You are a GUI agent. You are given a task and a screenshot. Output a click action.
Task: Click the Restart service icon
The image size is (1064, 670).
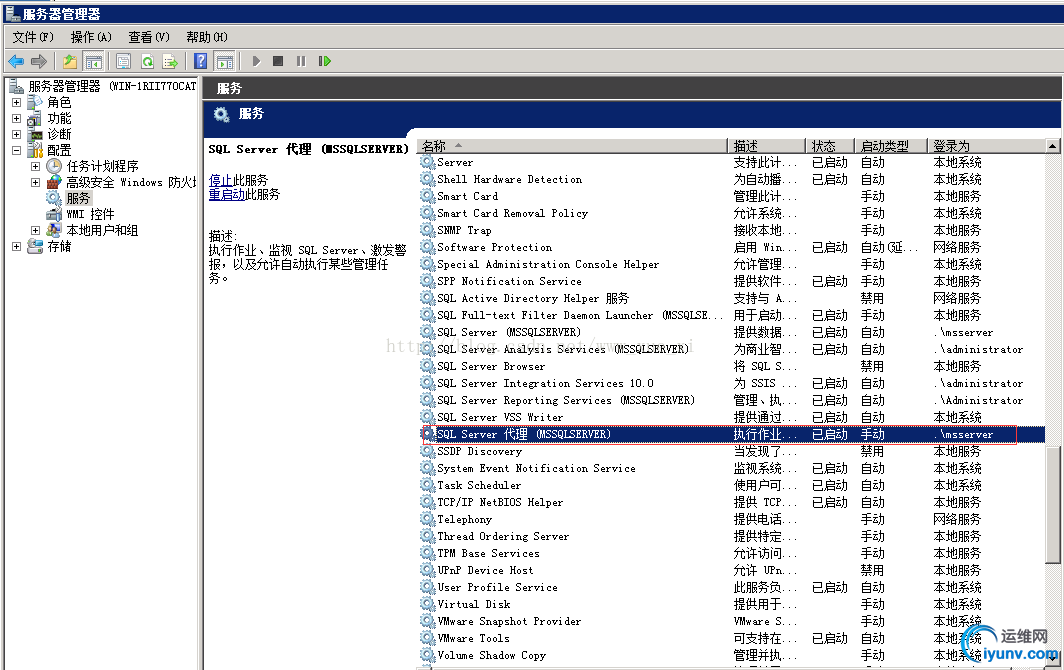[324, 61]
